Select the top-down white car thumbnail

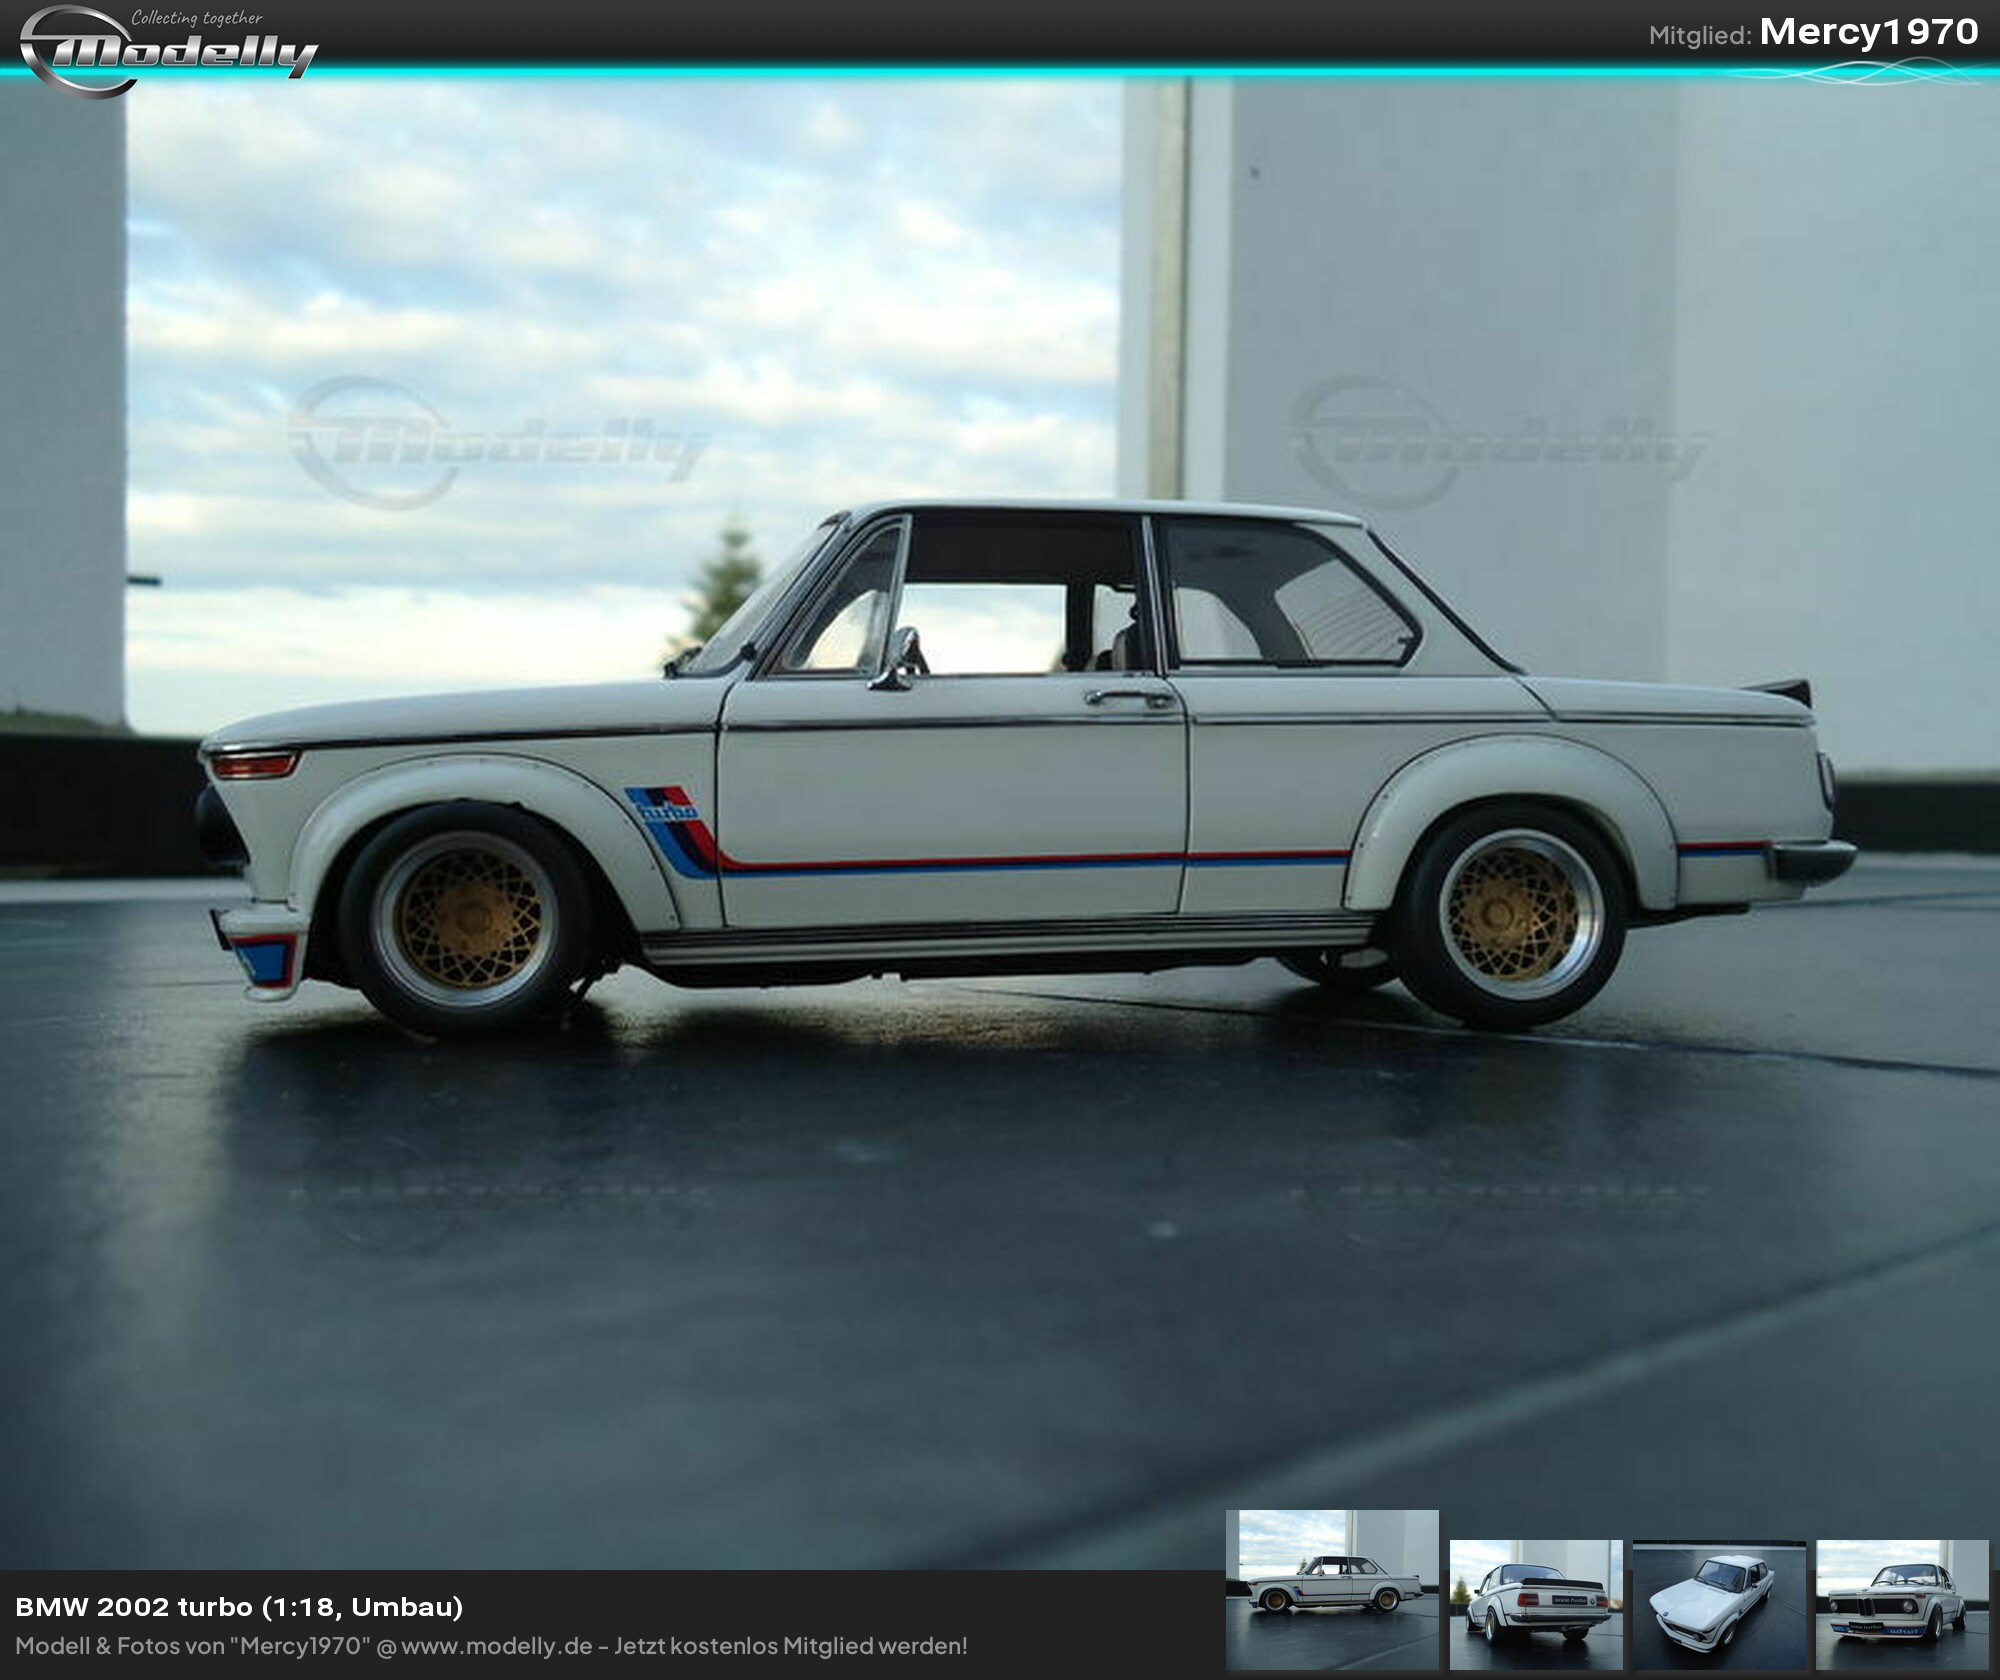pyautogui.click(x=1719, y=1604)
